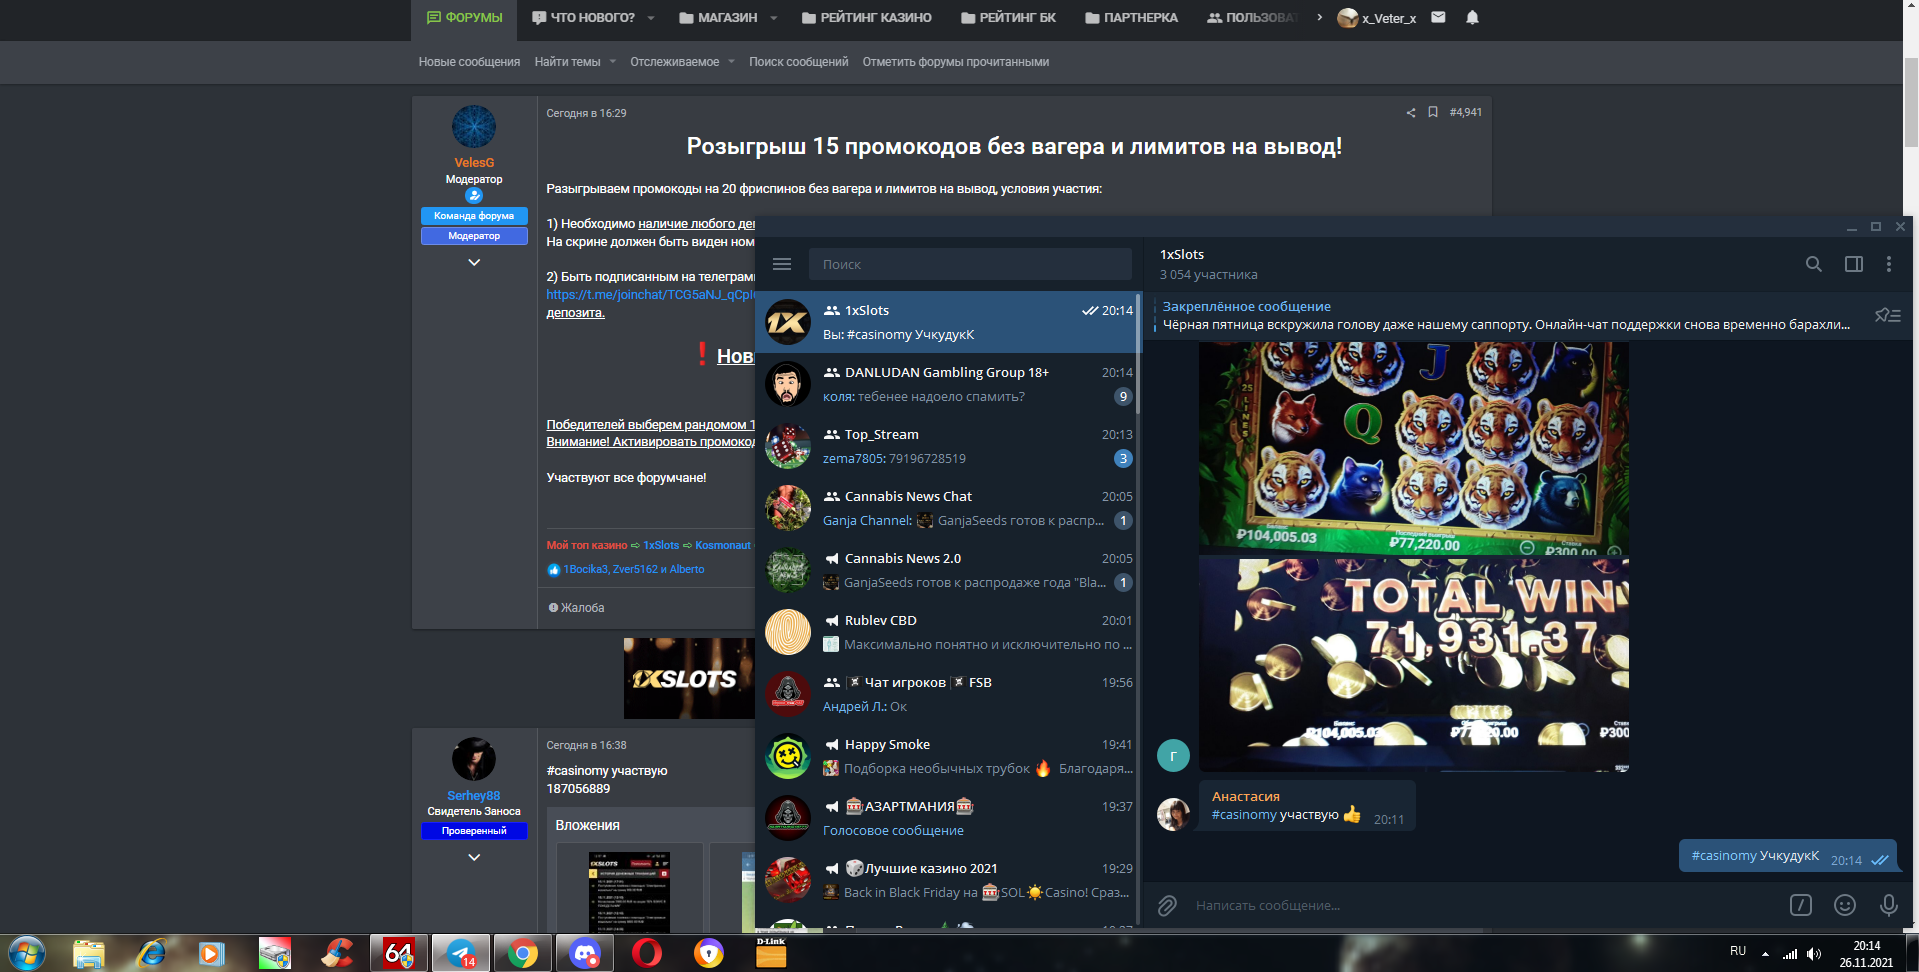Share the VelesG post
This screenshot has width=1919, height=972.
pyautogui.click(x=1410, y=113)
